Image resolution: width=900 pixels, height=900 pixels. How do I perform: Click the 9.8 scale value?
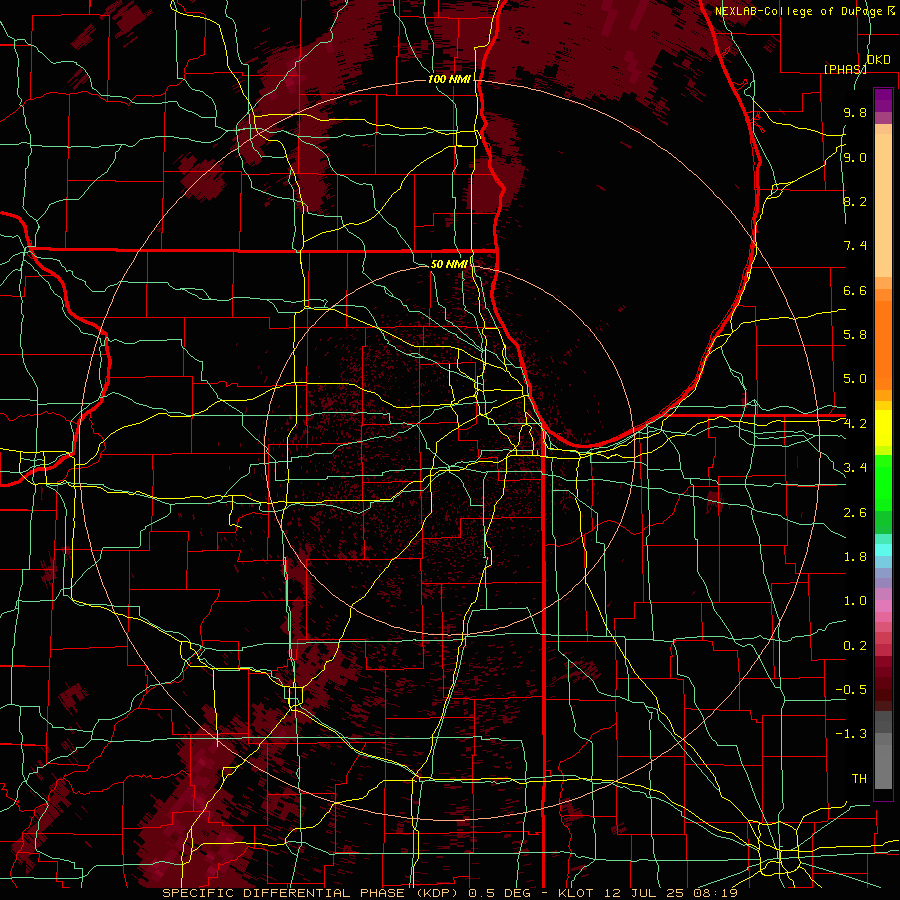pyautogui.click(x=855, y=112)
